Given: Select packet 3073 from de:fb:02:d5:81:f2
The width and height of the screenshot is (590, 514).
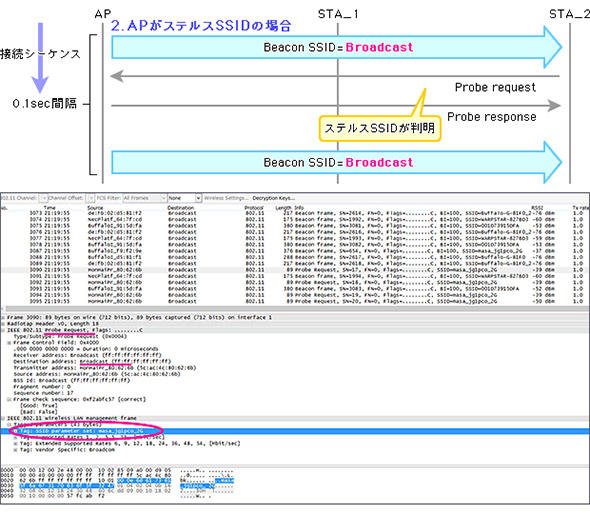Looking at the screenshot, I should pos(295,213).
